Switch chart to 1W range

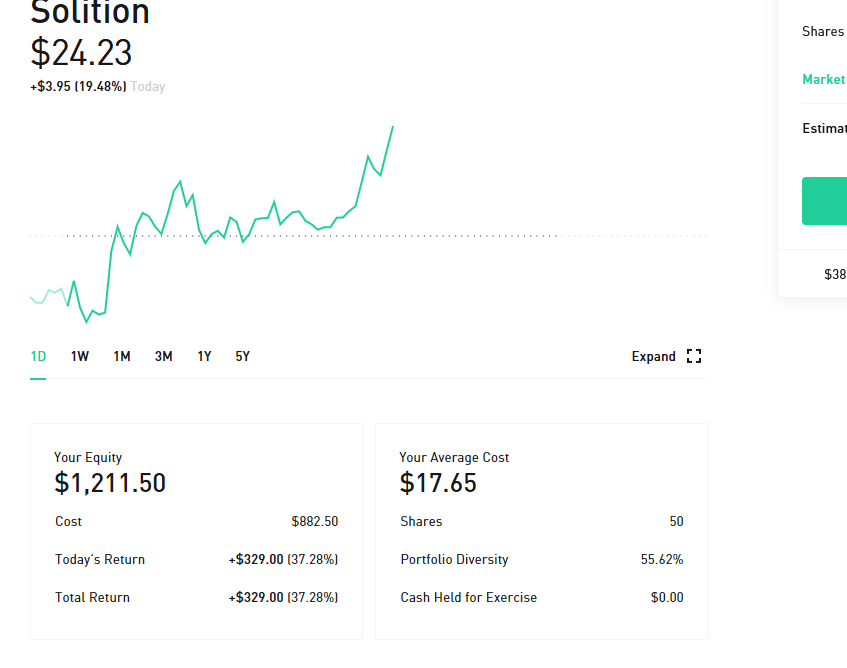tap(80, 356)
